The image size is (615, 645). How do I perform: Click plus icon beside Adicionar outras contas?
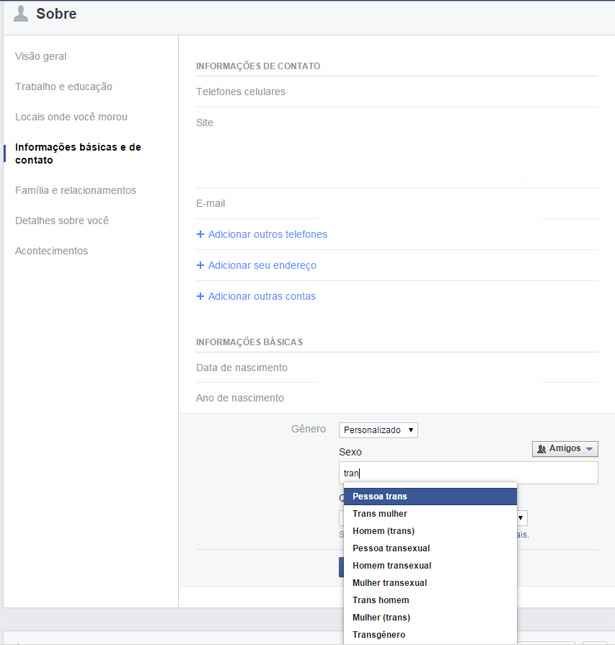[200, 296]
